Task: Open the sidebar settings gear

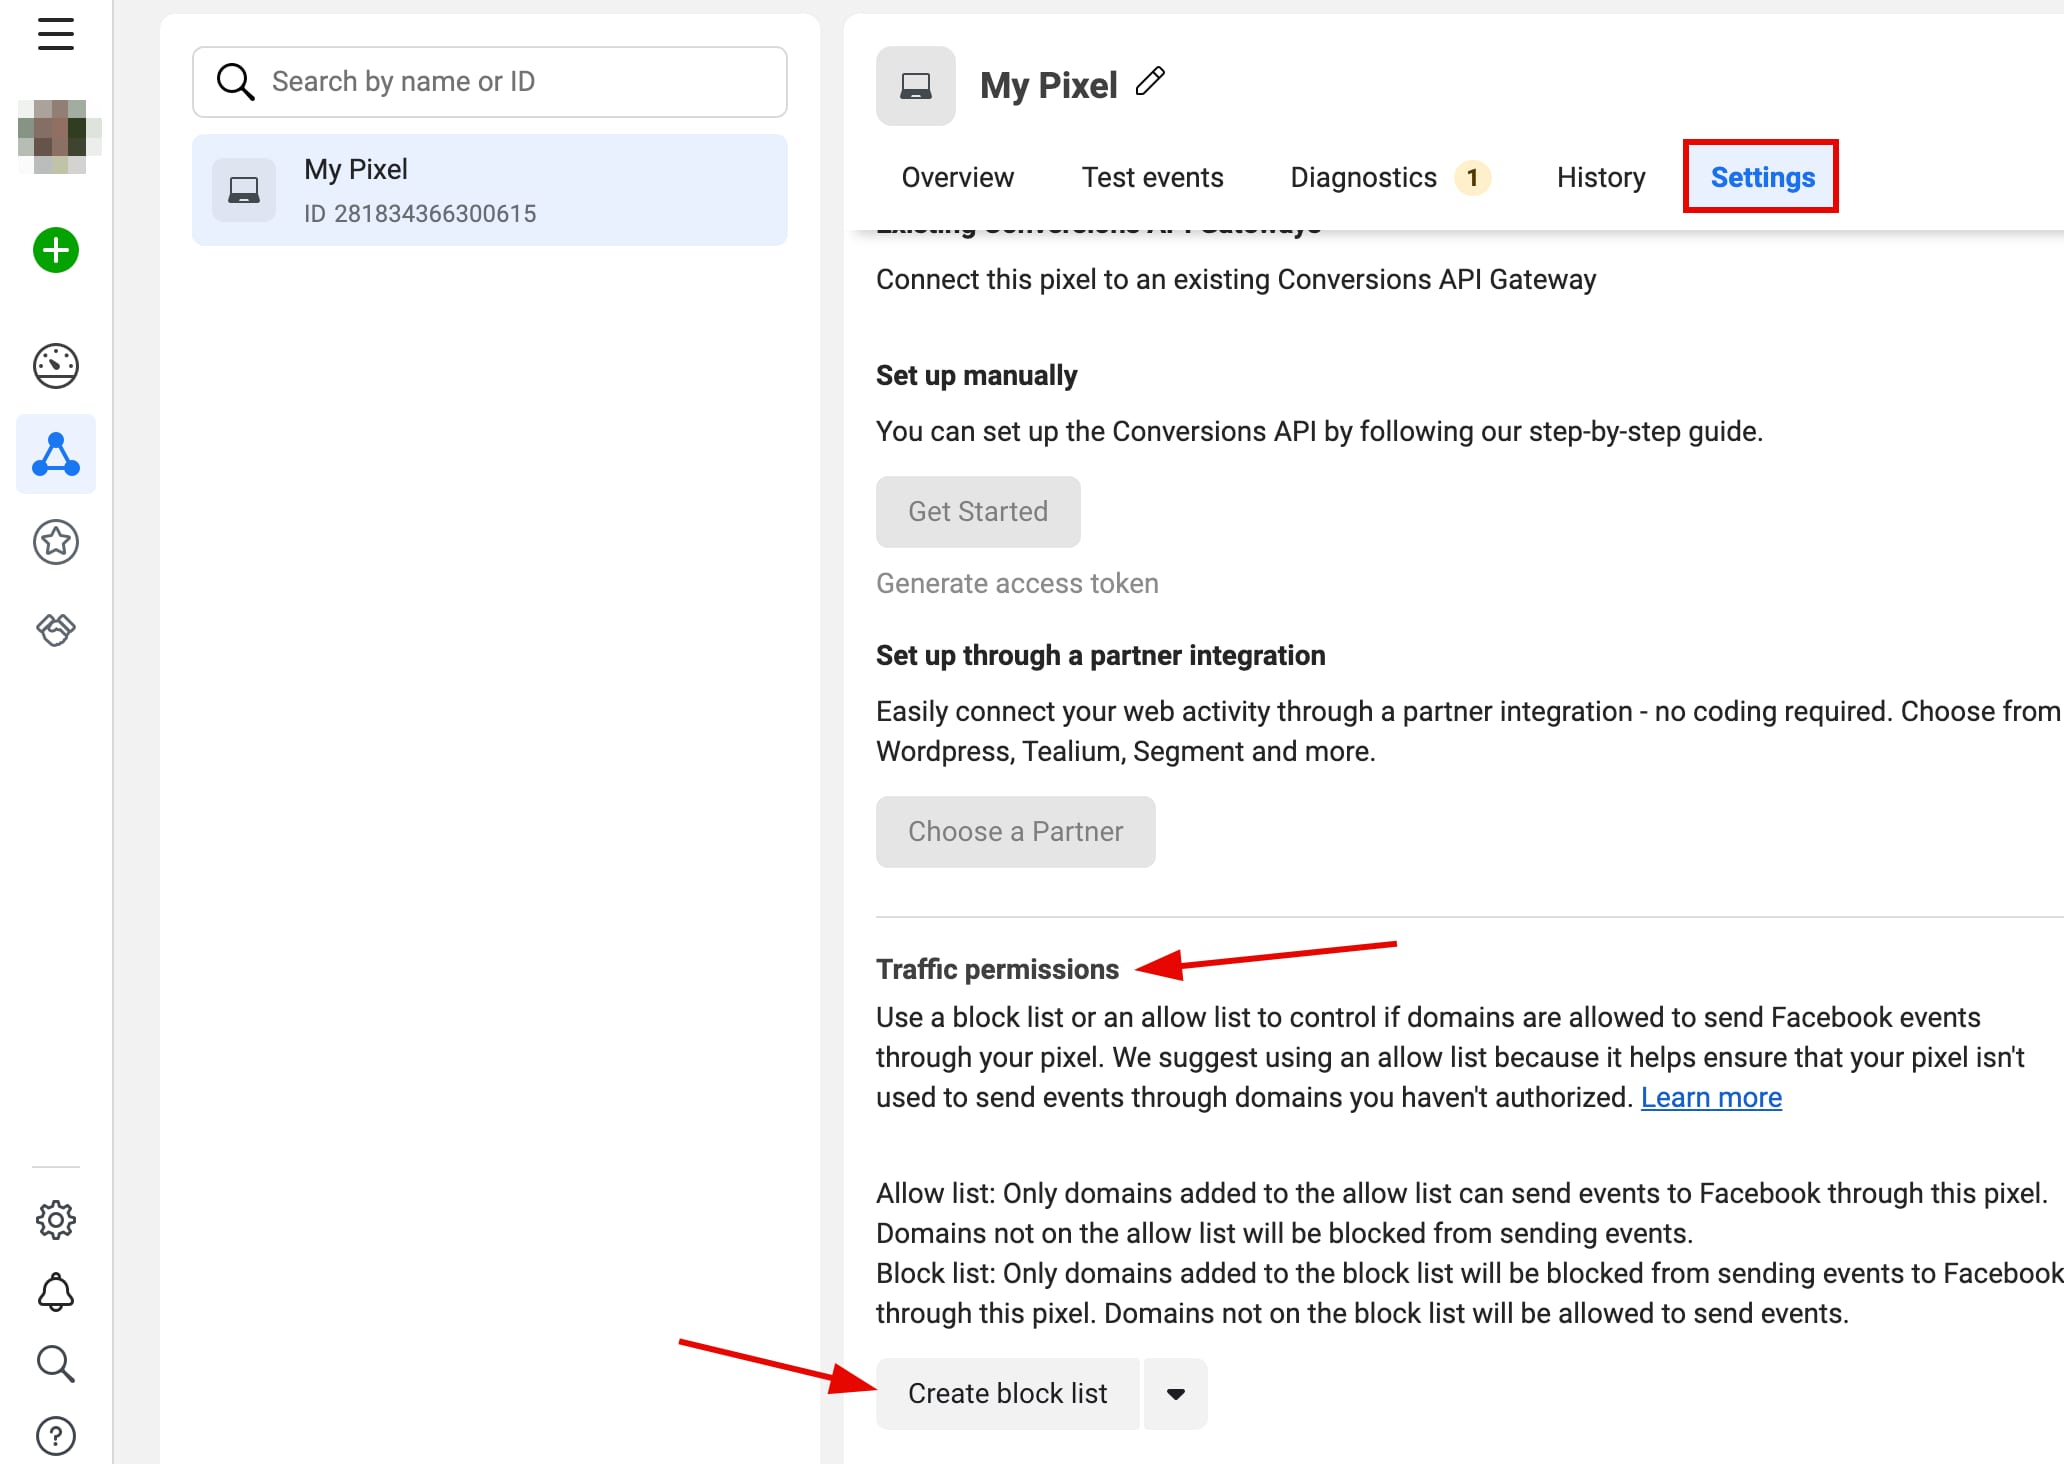Action: pos(56,1219)
